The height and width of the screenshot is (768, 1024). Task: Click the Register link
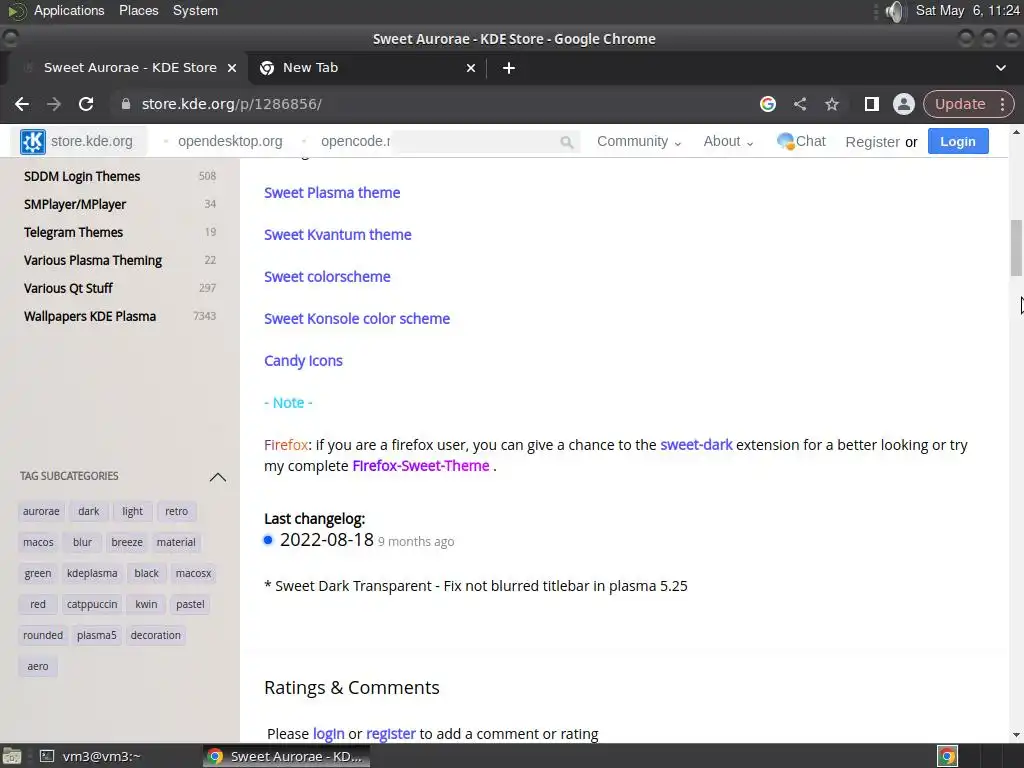click(x=872, y=142)
